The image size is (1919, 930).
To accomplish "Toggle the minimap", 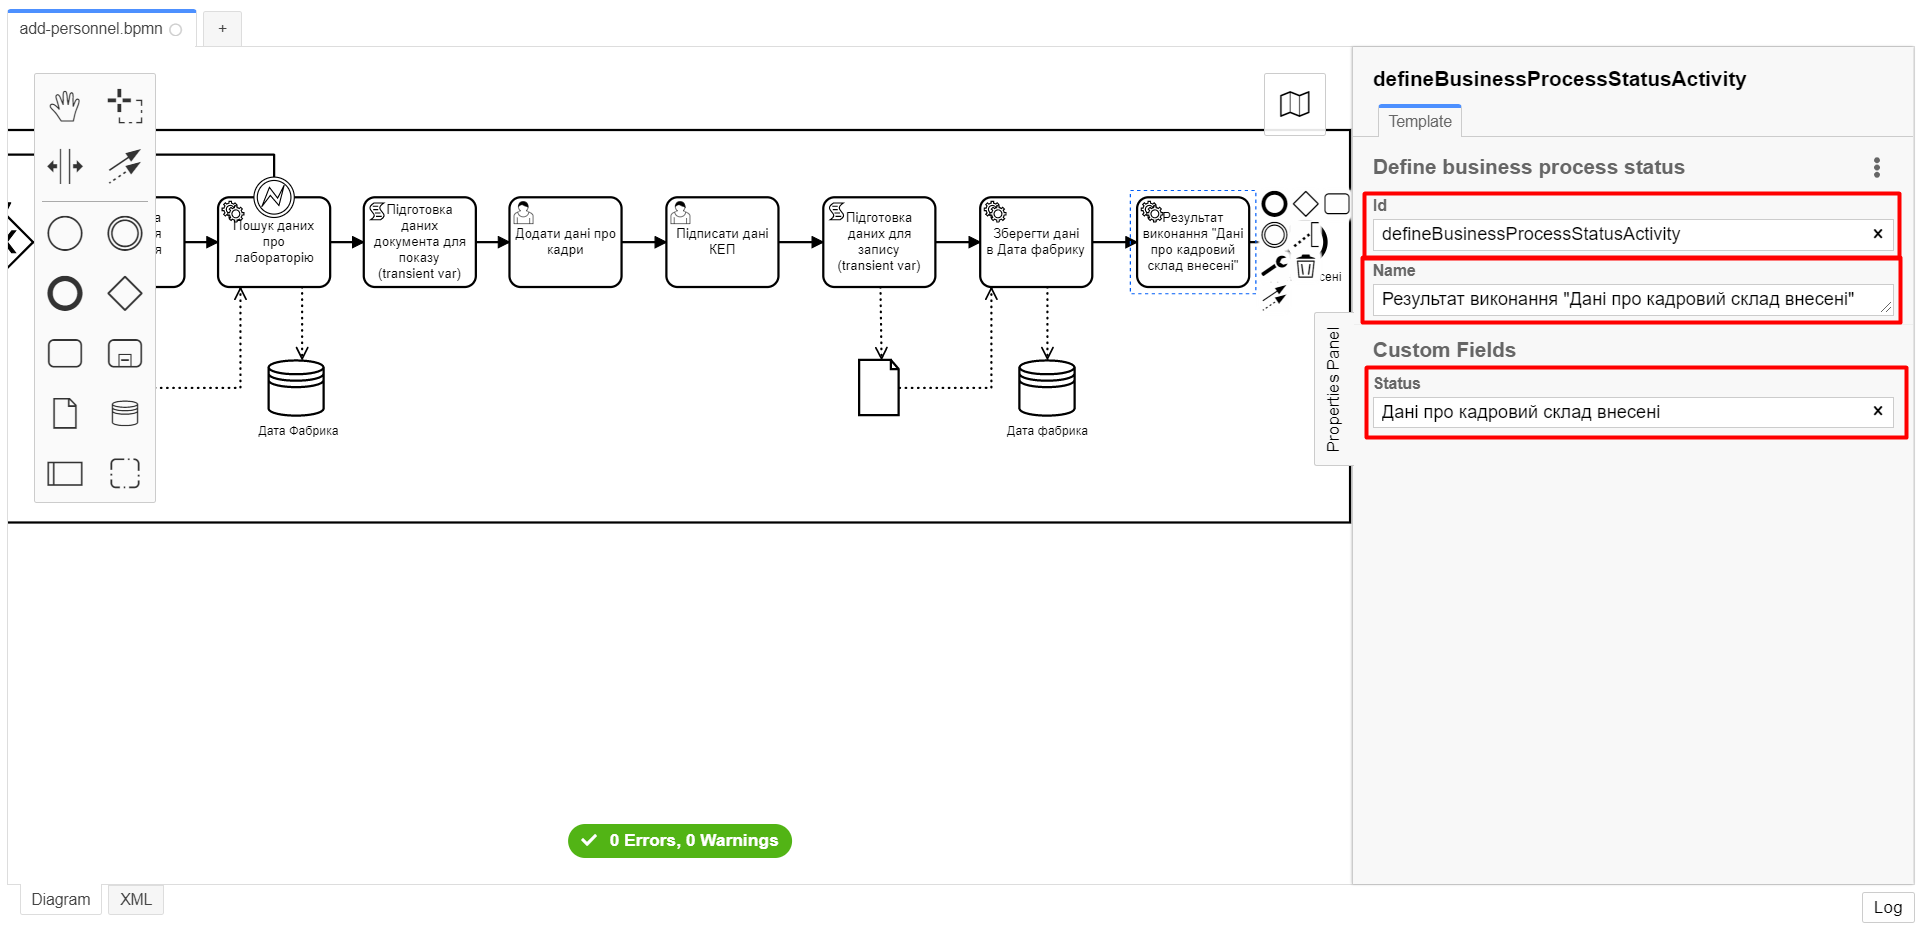I will [1294, 104].
